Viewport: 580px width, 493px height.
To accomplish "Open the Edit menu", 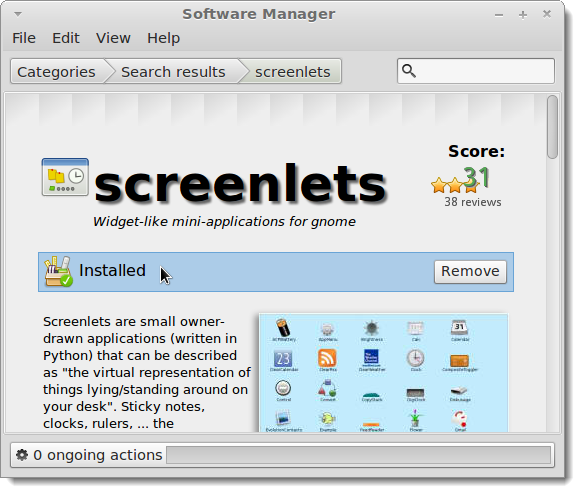I will 66,38.
